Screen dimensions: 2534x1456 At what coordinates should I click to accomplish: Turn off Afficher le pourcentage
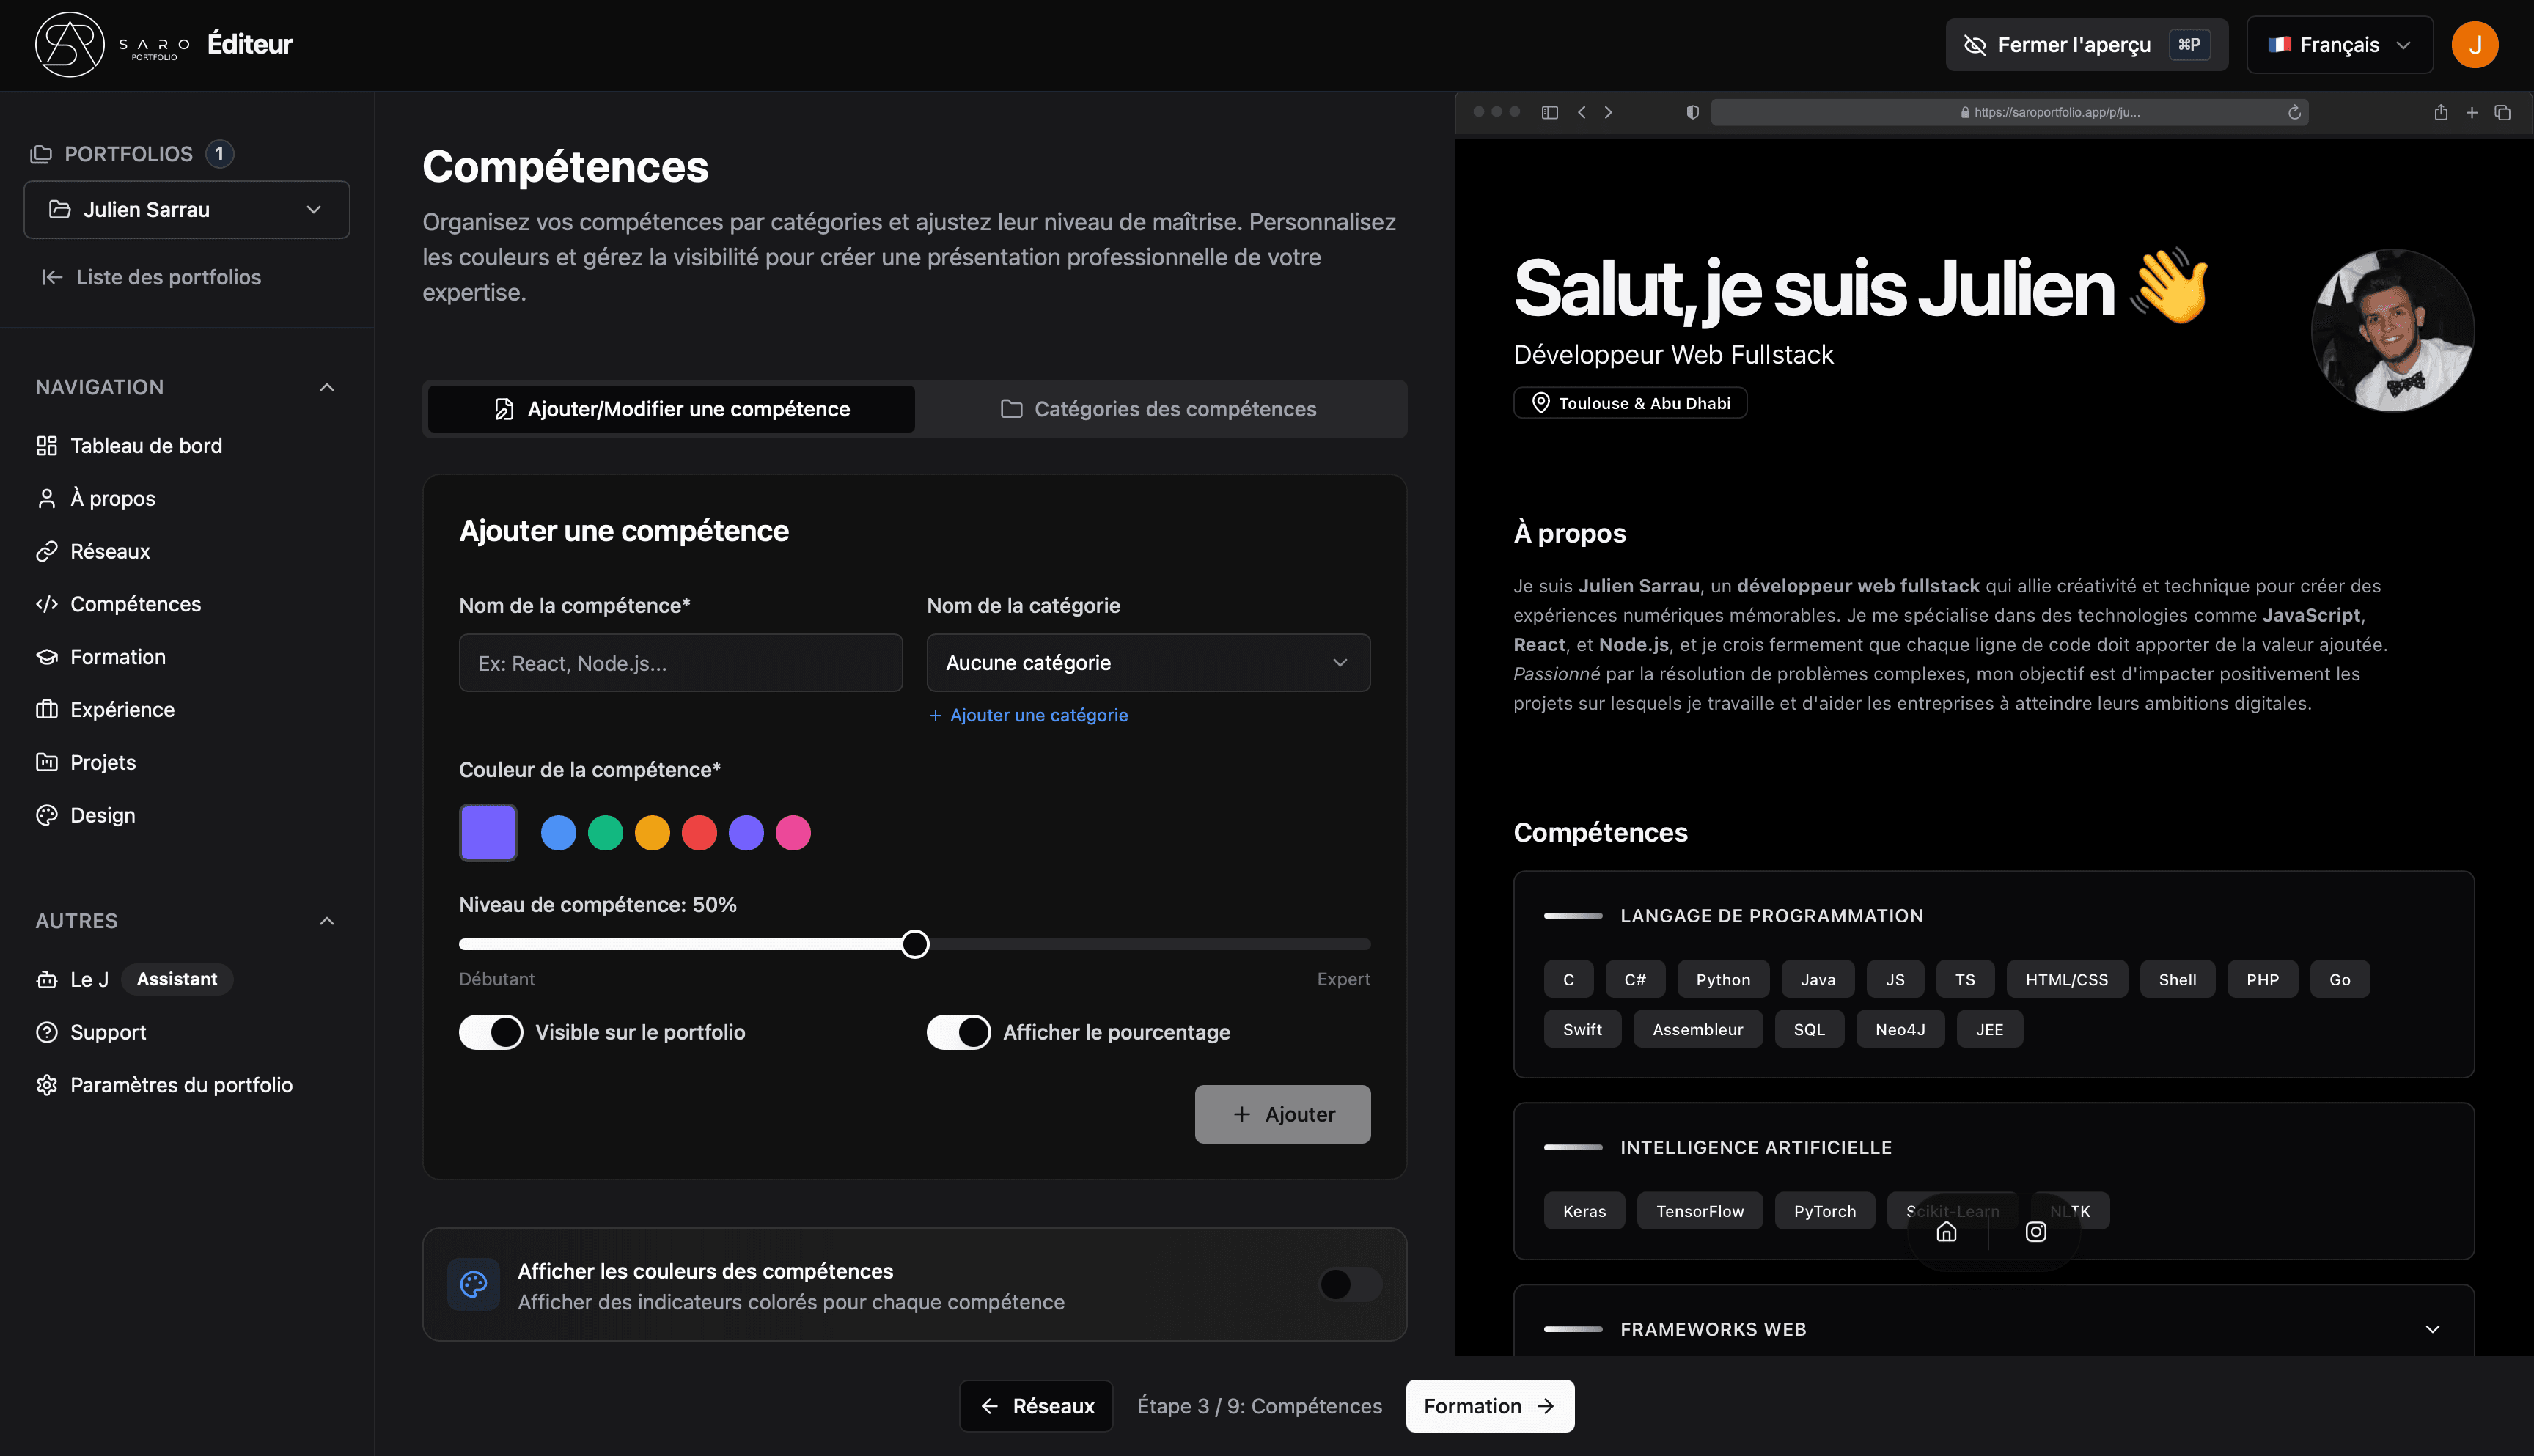958,1031
